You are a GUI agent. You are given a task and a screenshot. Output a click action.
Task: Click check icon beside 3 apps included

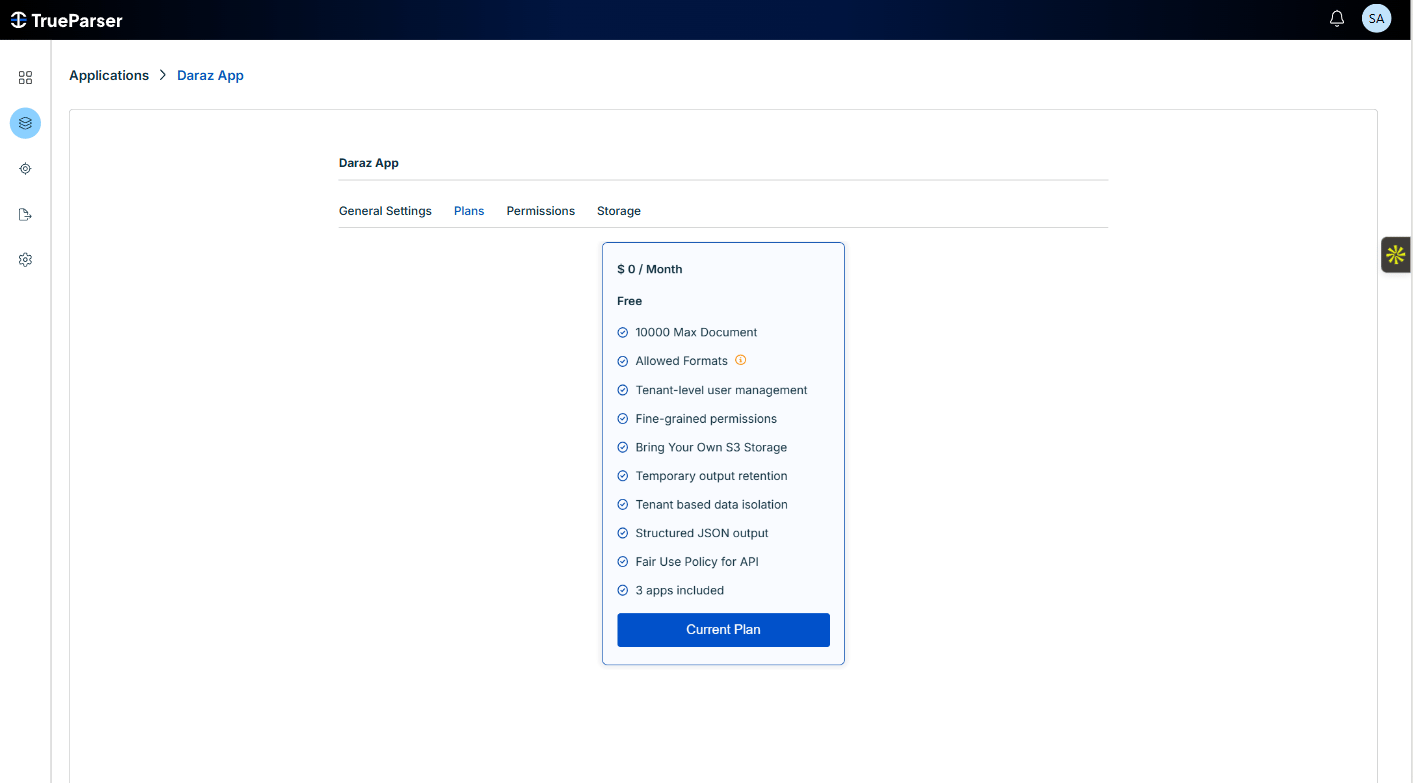click(623, 591)
